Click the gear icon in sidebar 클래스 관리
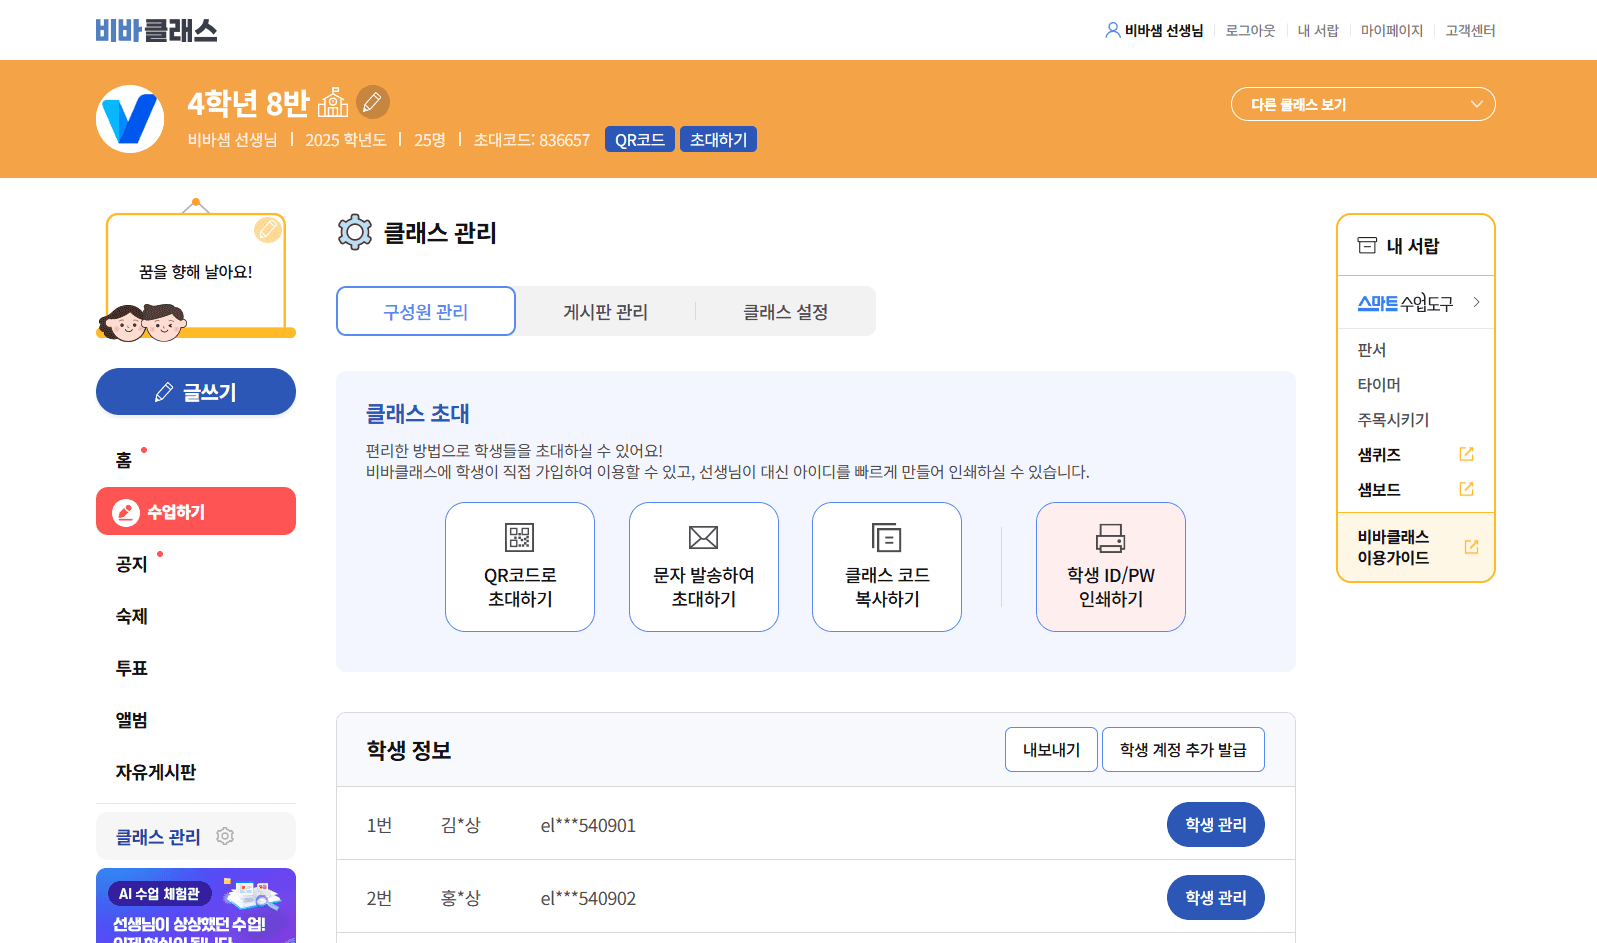 coord(225,836)
